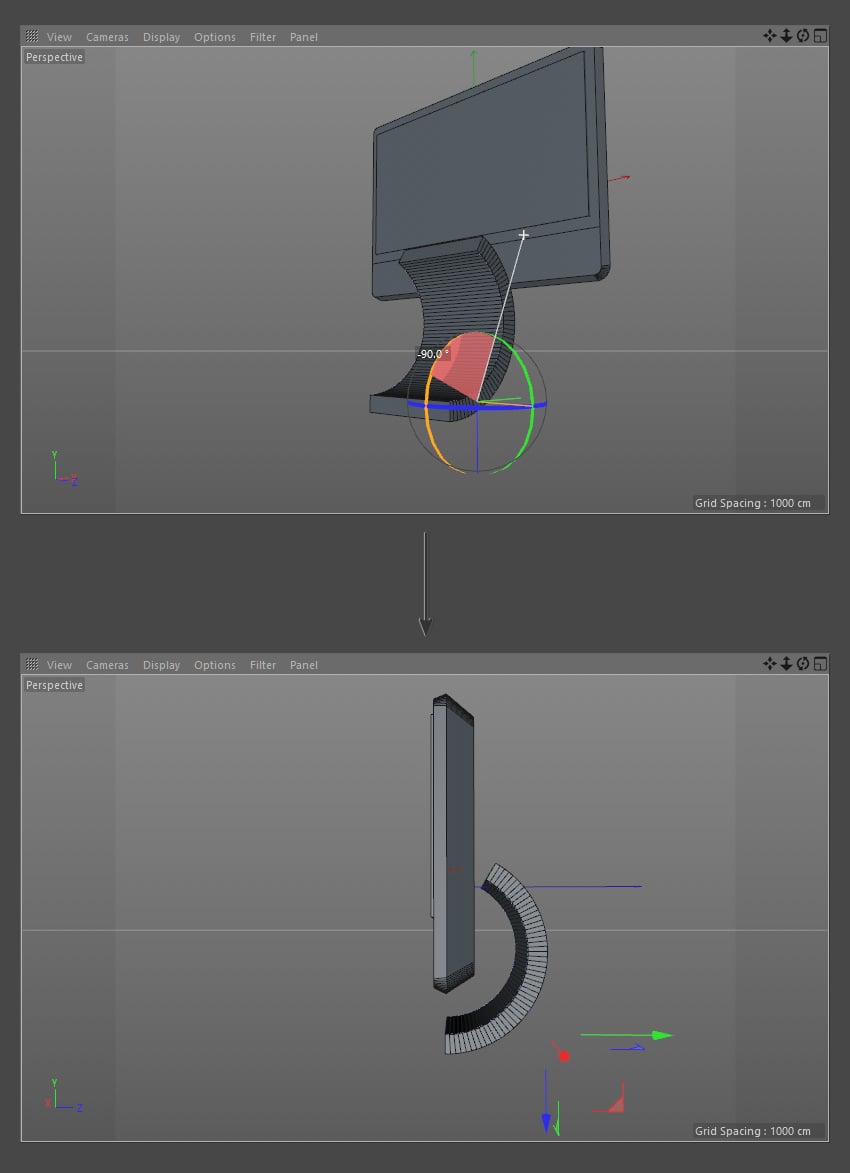The image size is (850, 1173).
Task: Click the green rotation ring of gizmo
Action: 531,404
